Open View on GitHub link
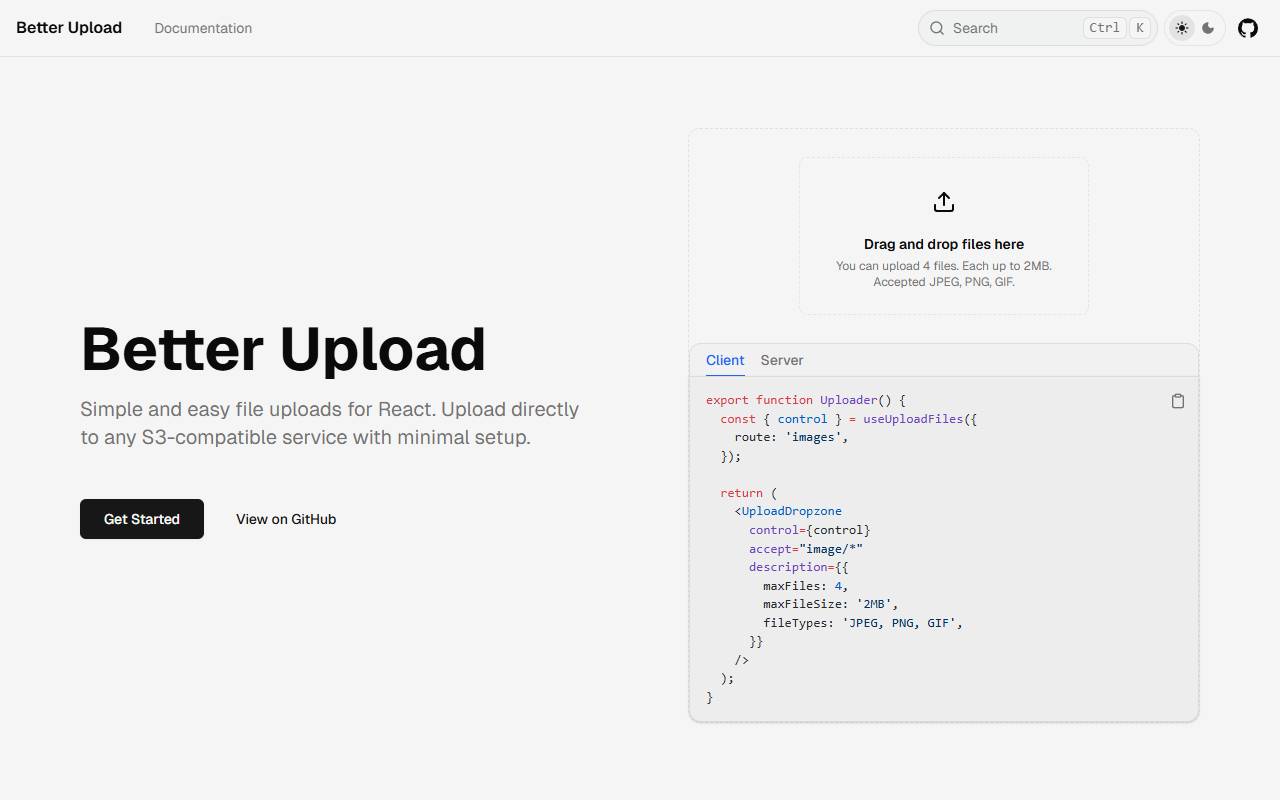This screenshot has height=800, width=1280. [x=286, y=519]
